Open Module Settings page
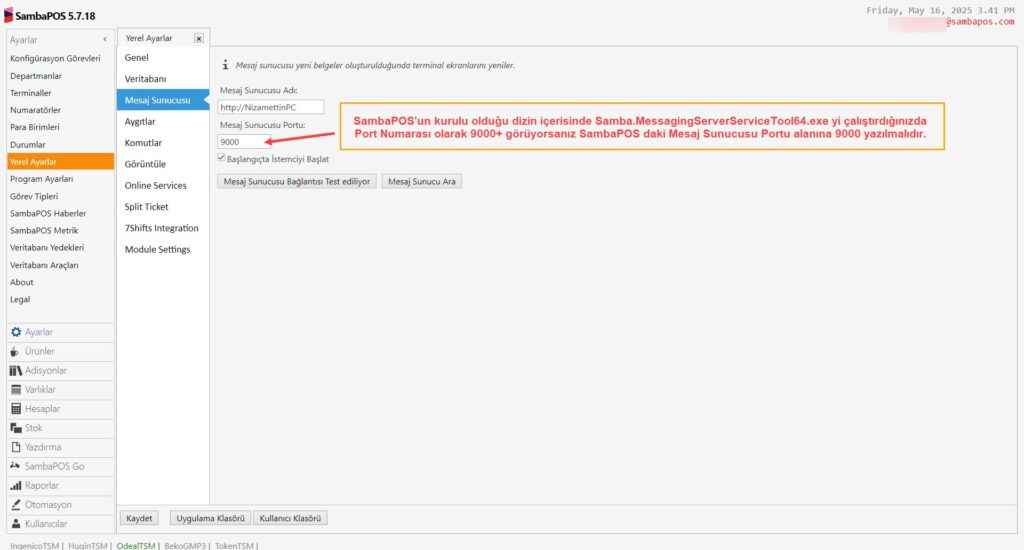The width and height of the screenshot is (1024, 550). pos(163,250)
